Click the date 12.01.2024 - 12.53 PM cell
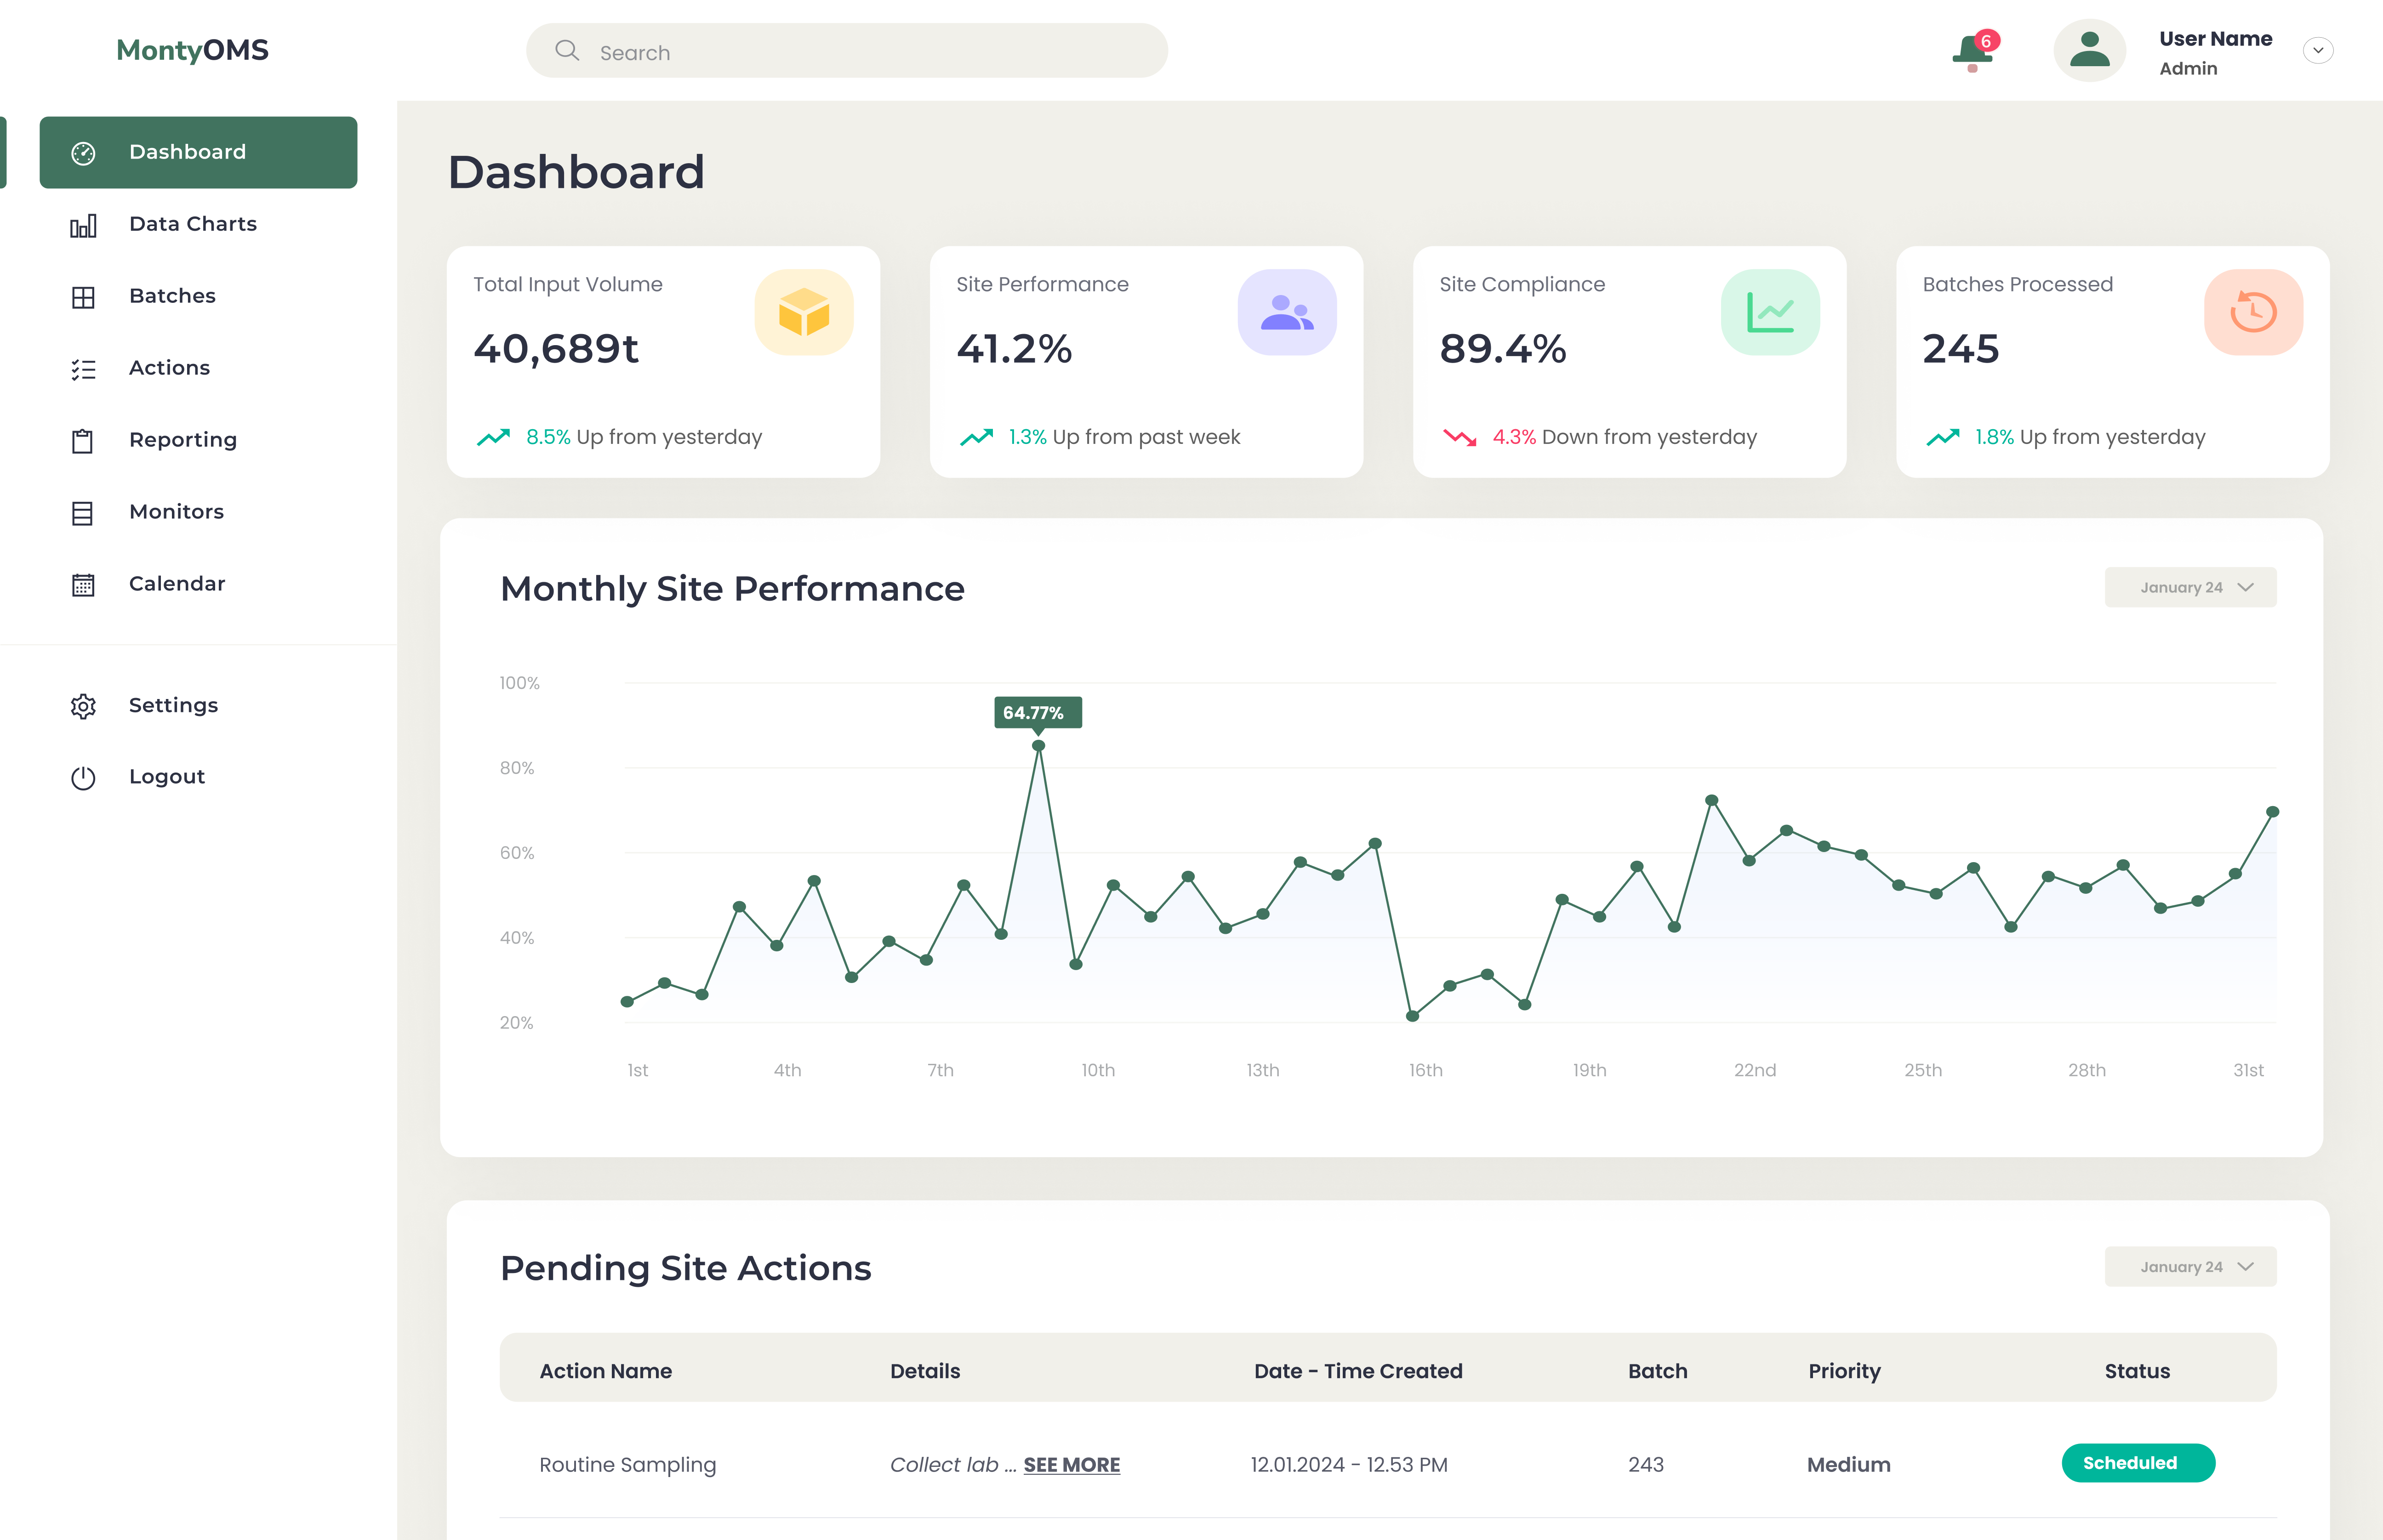2383x1540 pixels. [1349, 1465]
